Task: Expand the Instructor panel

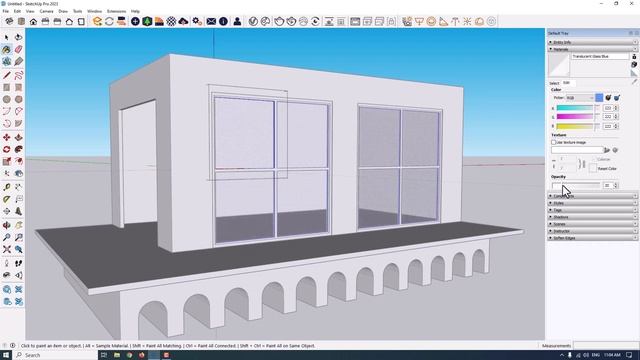Action: 592,231
